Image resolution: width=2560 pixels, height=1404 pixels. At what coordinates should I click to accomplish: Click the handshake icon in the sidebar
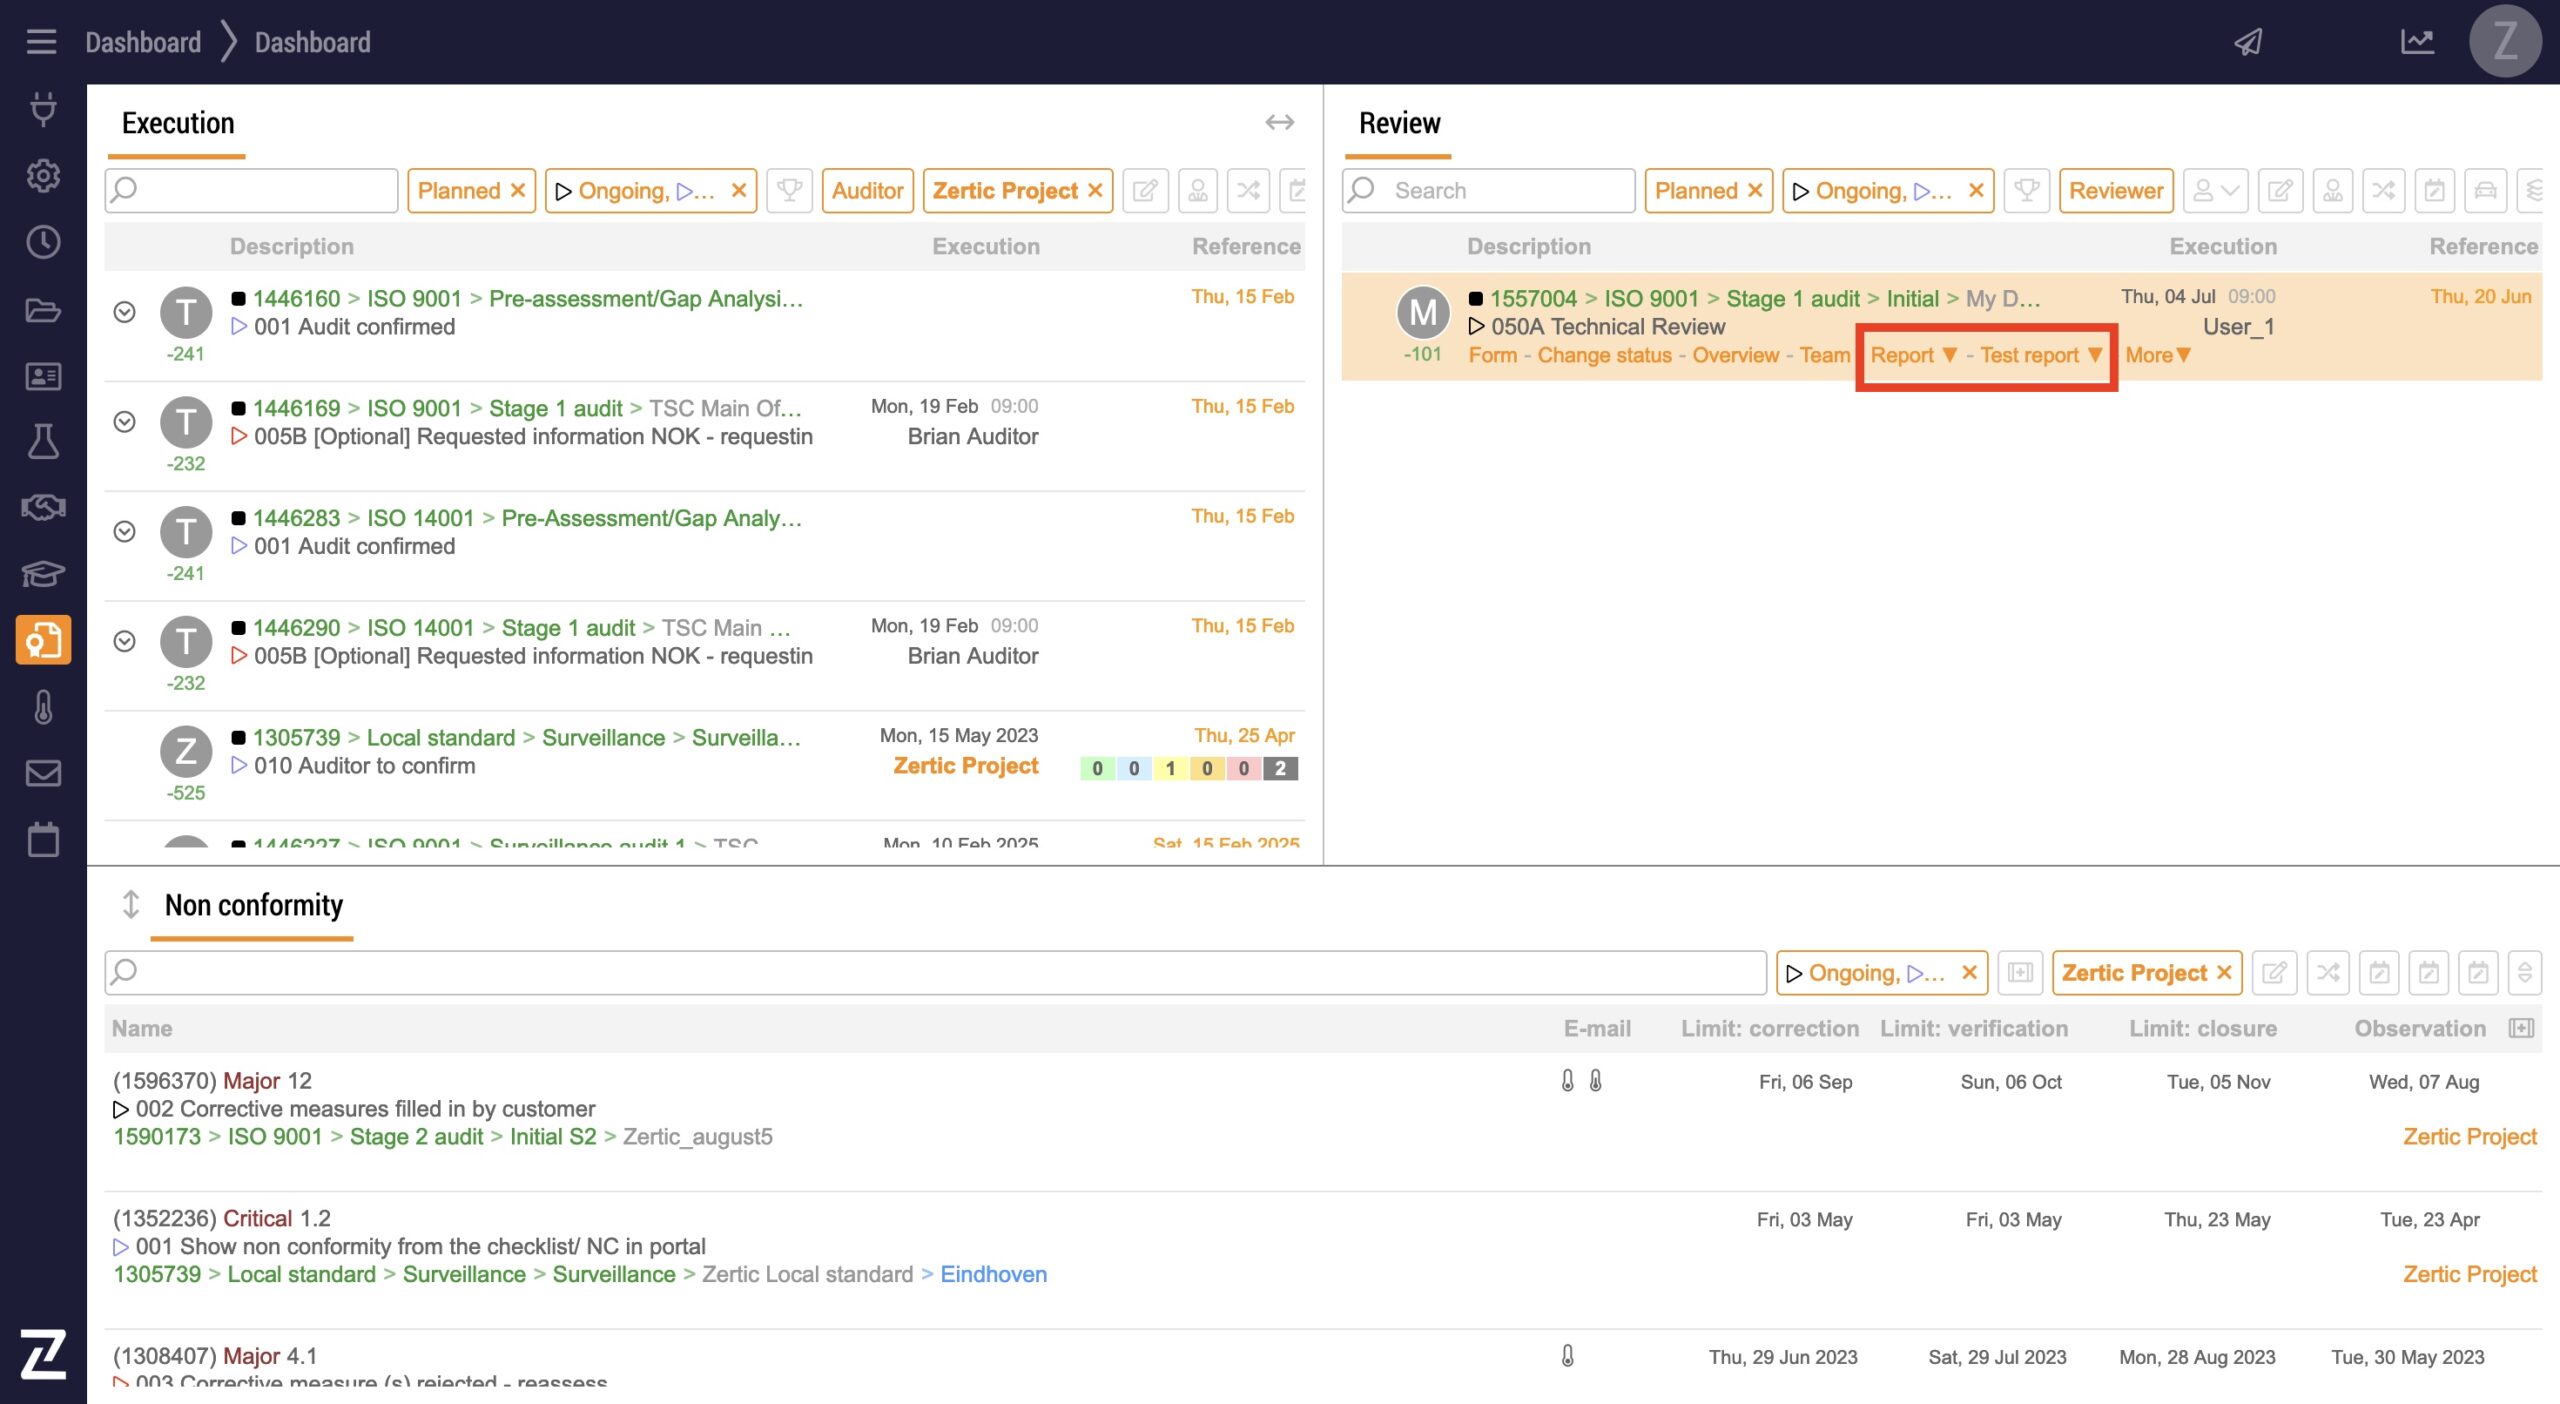point(43,507)
